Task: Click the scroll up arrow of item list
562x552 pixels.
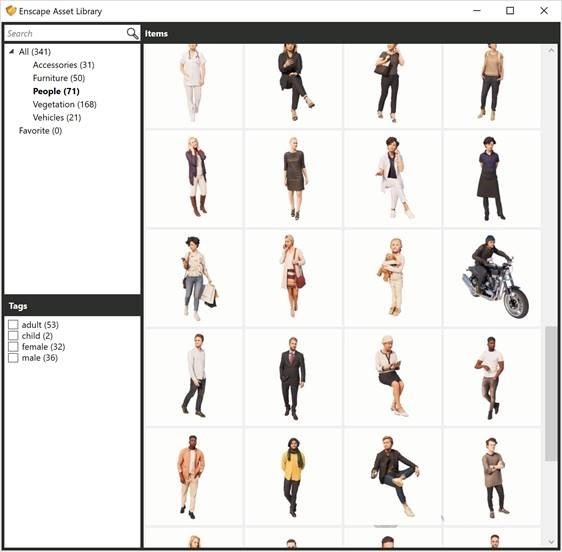Action: click(x=551, y=51)
